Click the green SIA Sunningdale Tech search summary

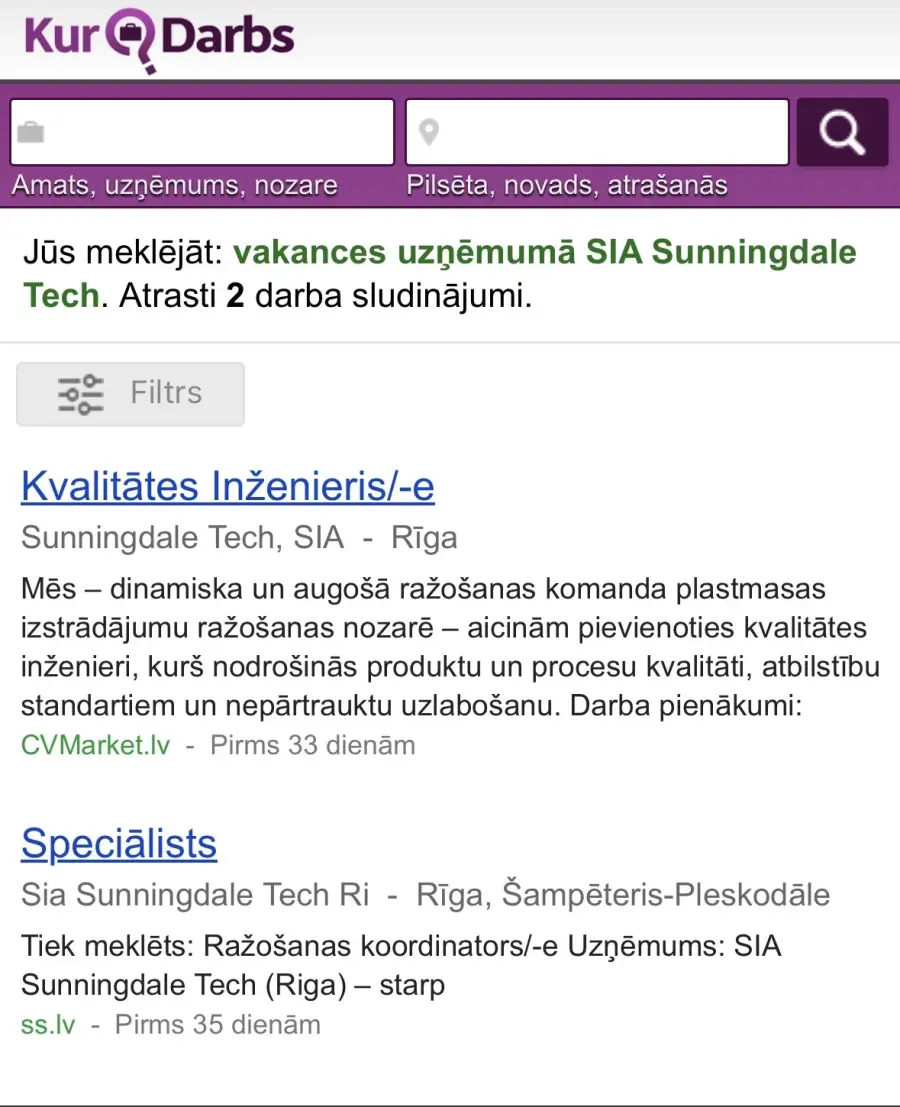click(x=440, y=273)
